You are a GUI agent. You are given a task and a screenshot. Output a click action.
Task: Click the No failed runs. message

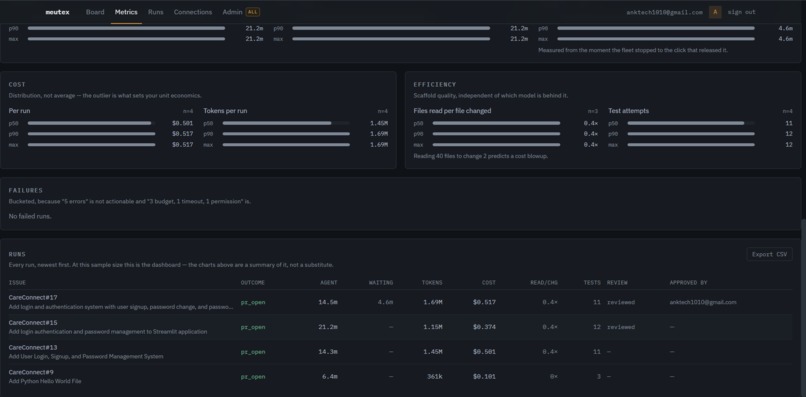click(x=30, y=216)
